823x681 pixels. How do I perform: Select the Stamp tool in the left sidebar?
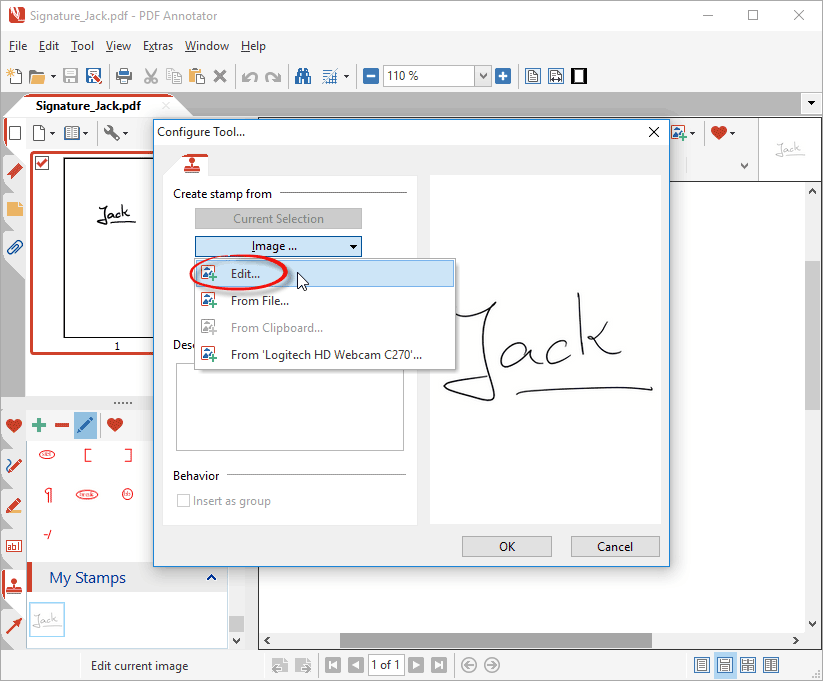click(x=14, y=586)
